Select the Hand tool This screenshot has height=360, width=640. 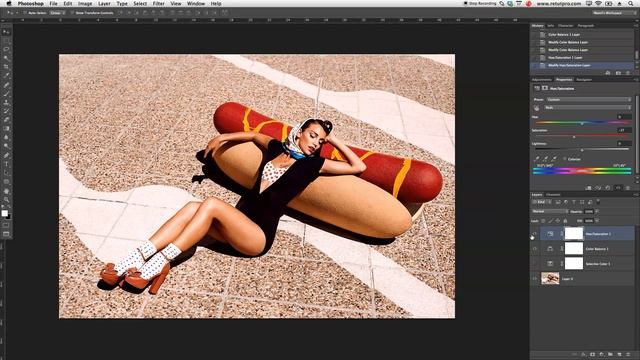(x=6, y=191)
